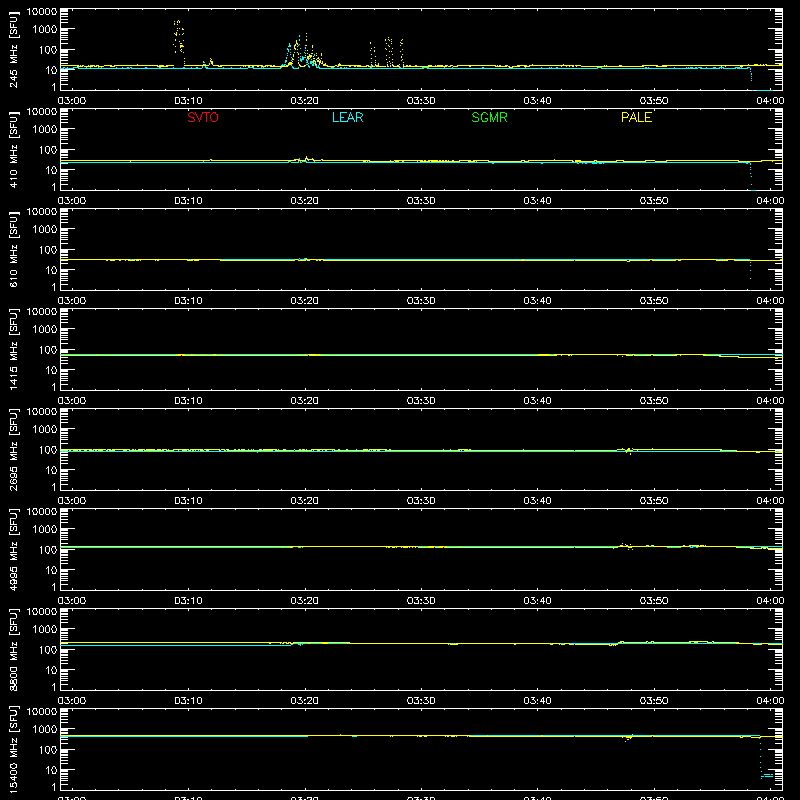Click the 1000 tick of 410 MHz panel
This screenshot has width=800, height=800.
(x=45, y=130)
